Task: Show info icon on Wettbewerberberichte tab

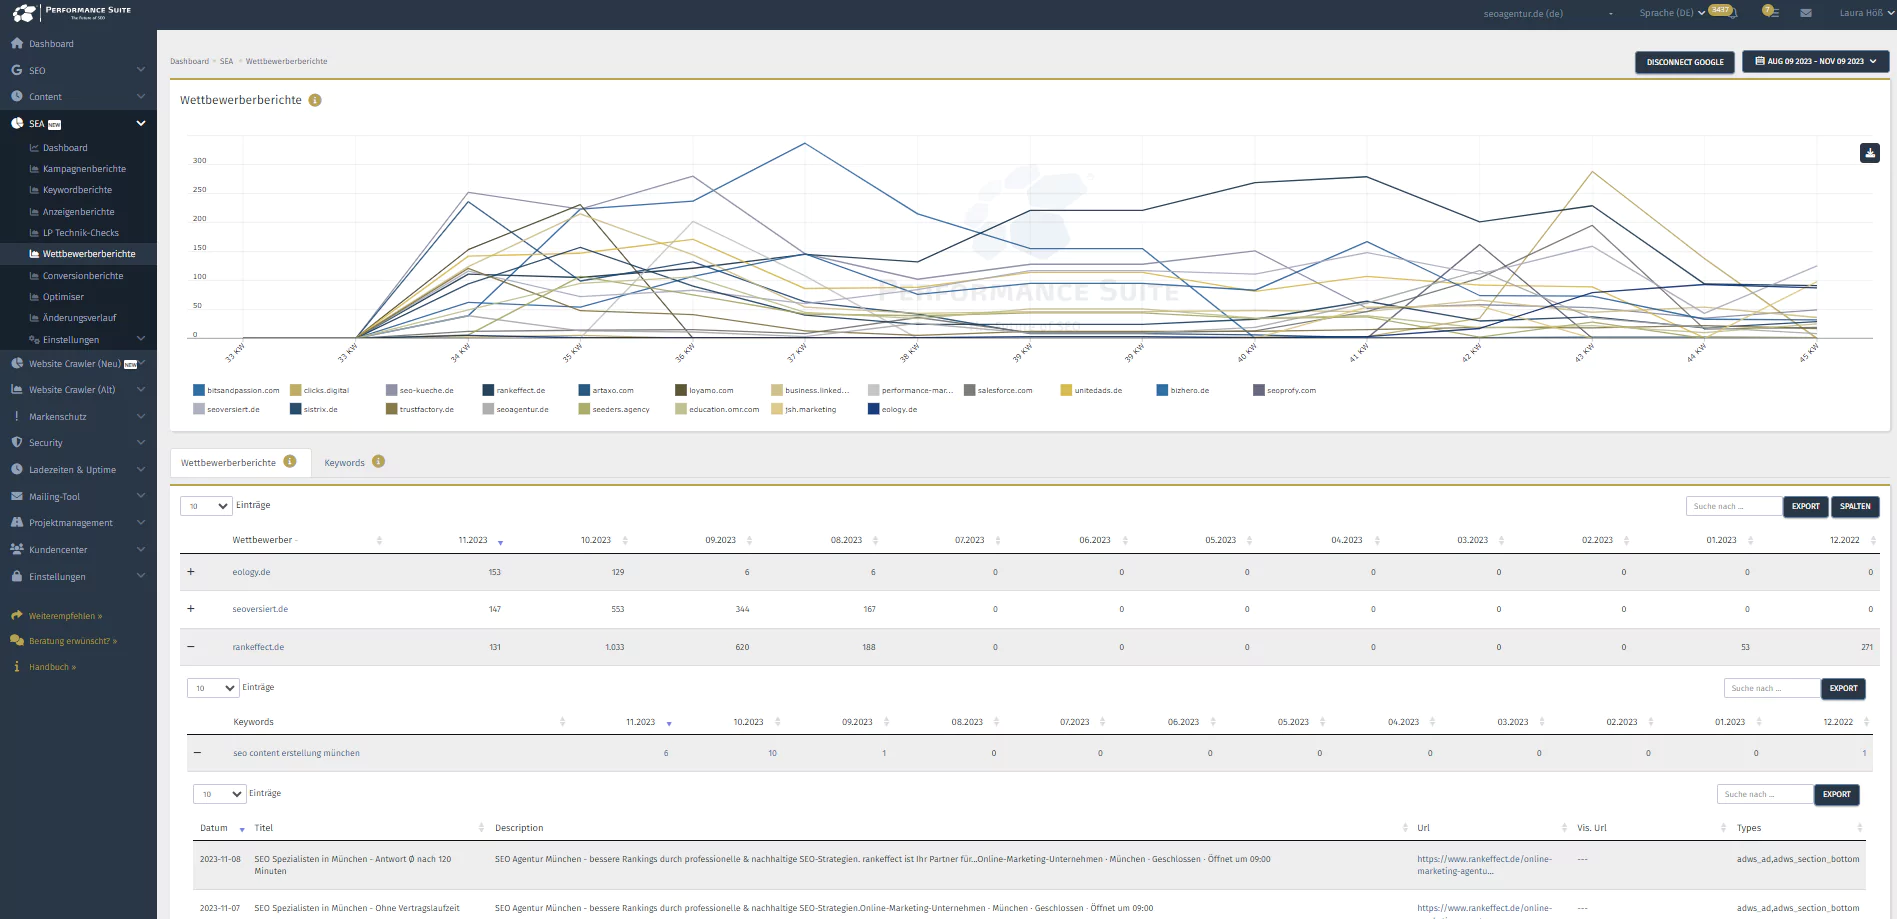Action: (290, 462)
